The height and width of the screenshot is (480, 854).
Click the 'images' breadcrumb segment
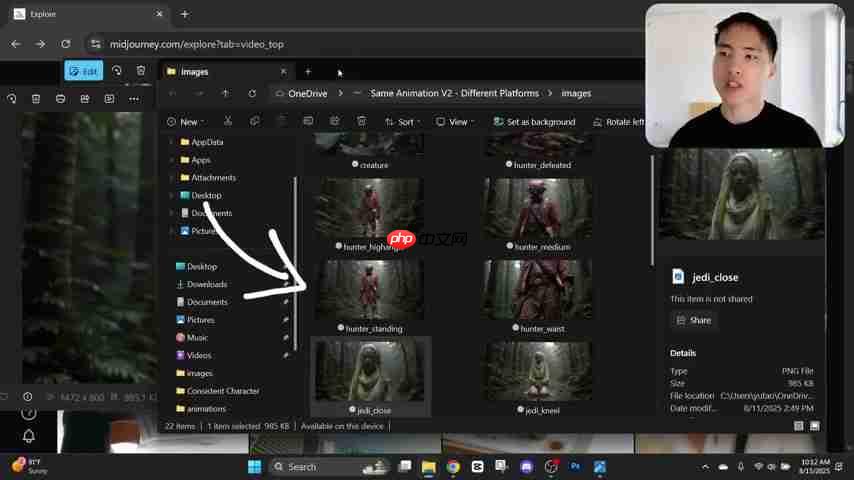[576, 94]
